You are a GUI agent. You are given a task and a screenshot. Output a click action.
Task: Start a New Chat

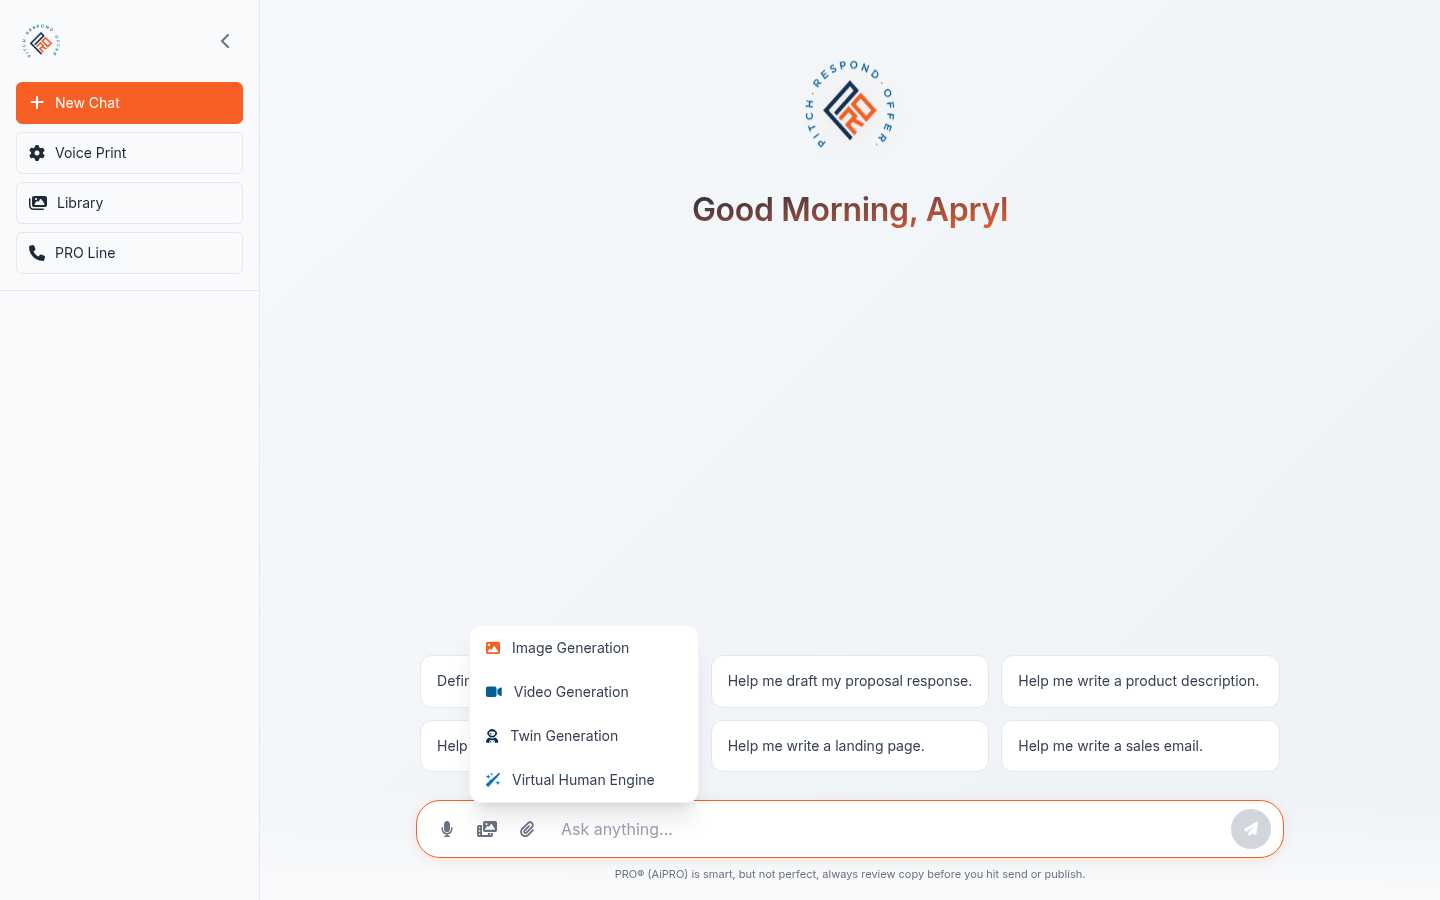click(x=129, y=103)
